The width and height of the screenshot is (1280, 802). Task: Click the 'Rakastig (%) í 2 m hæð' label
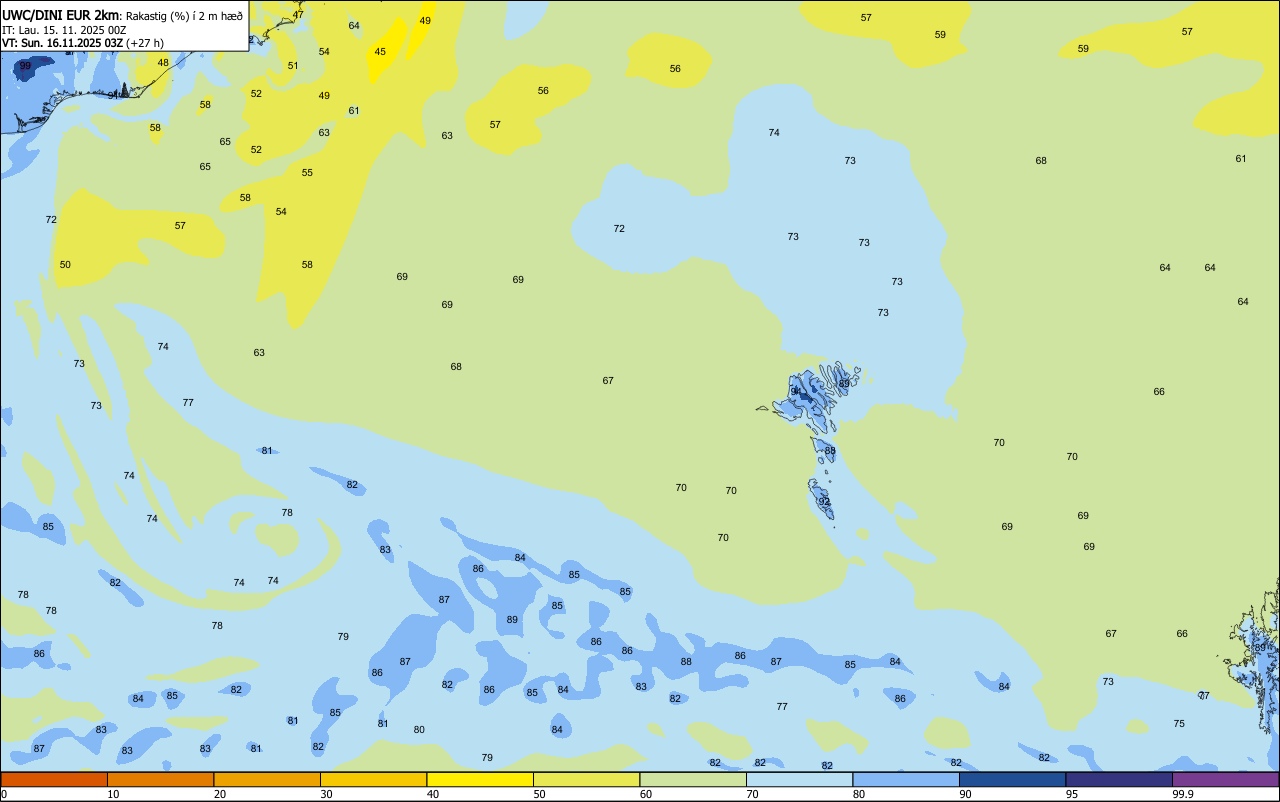point(184,15)
